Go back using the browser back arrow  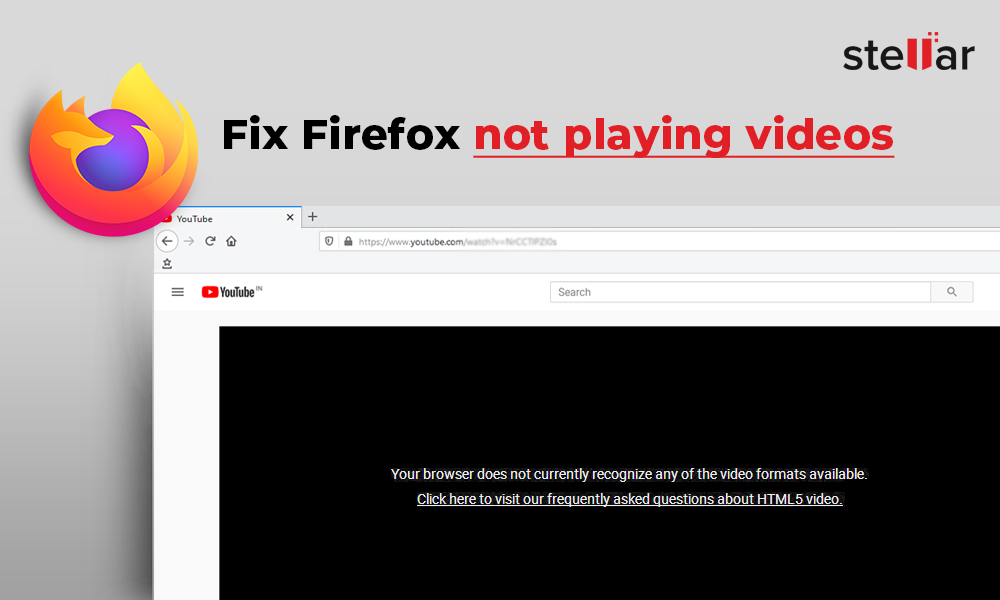point(167,241)
